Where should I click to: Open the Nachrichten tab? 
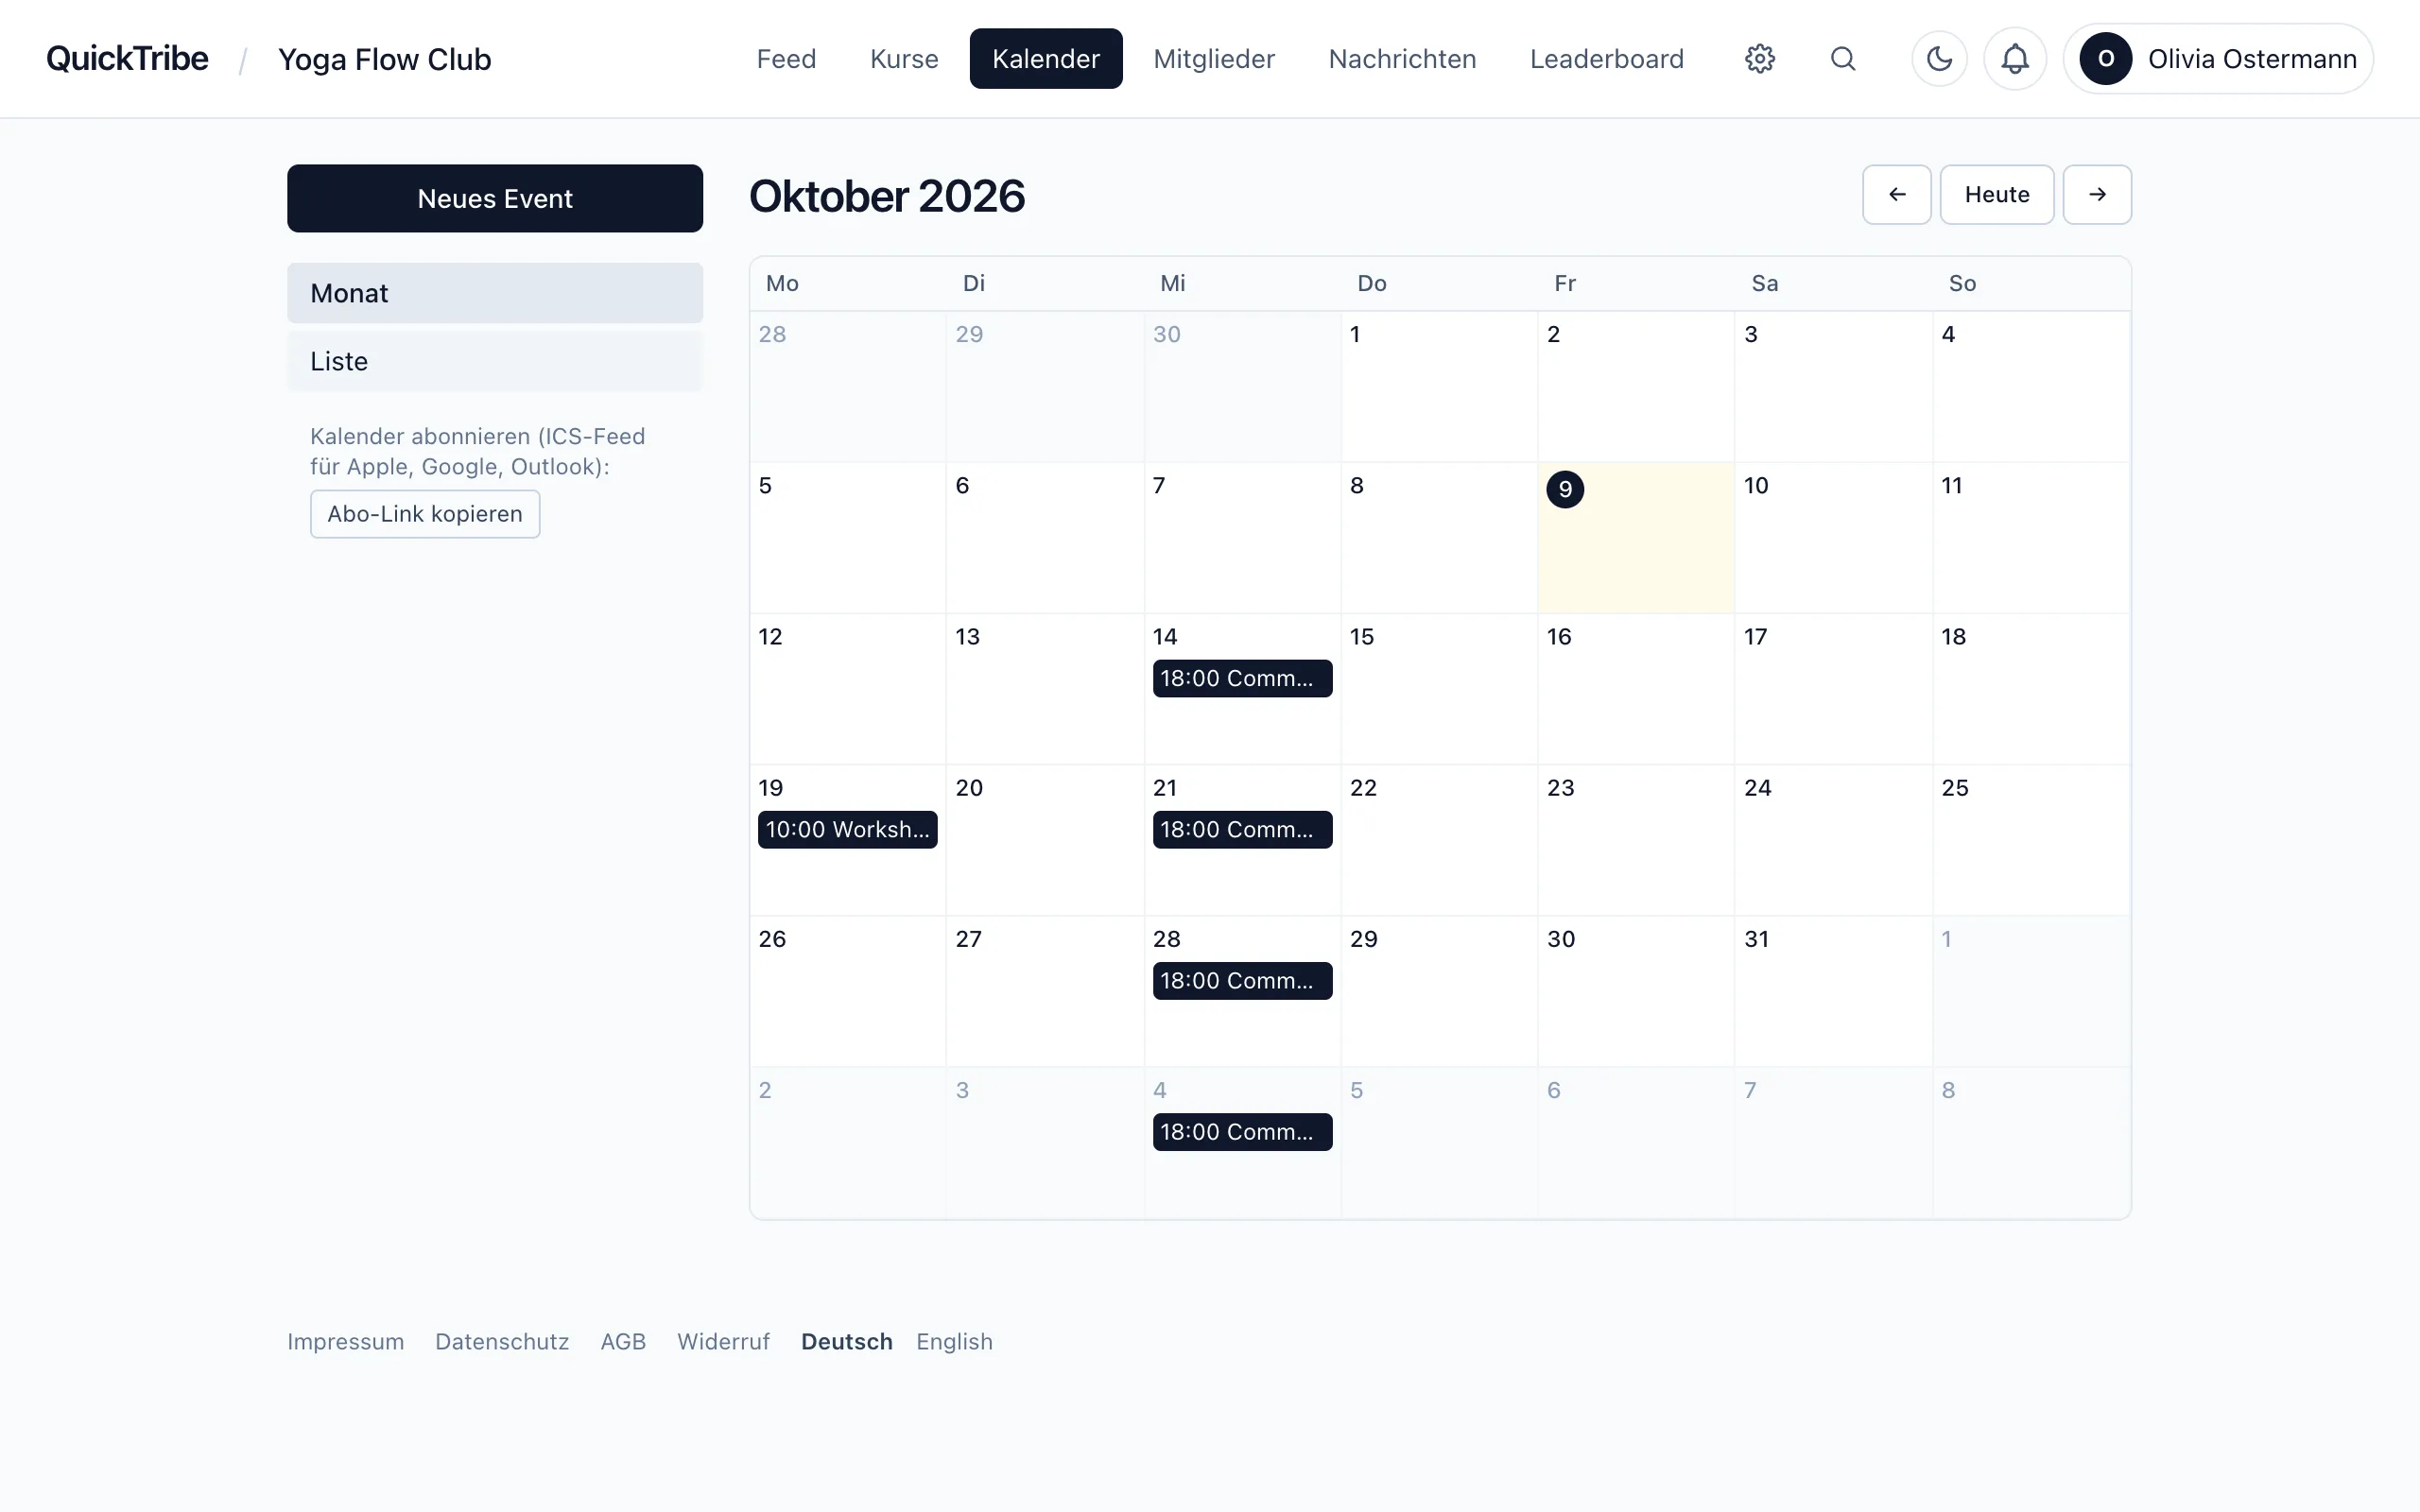(1402, 59)
